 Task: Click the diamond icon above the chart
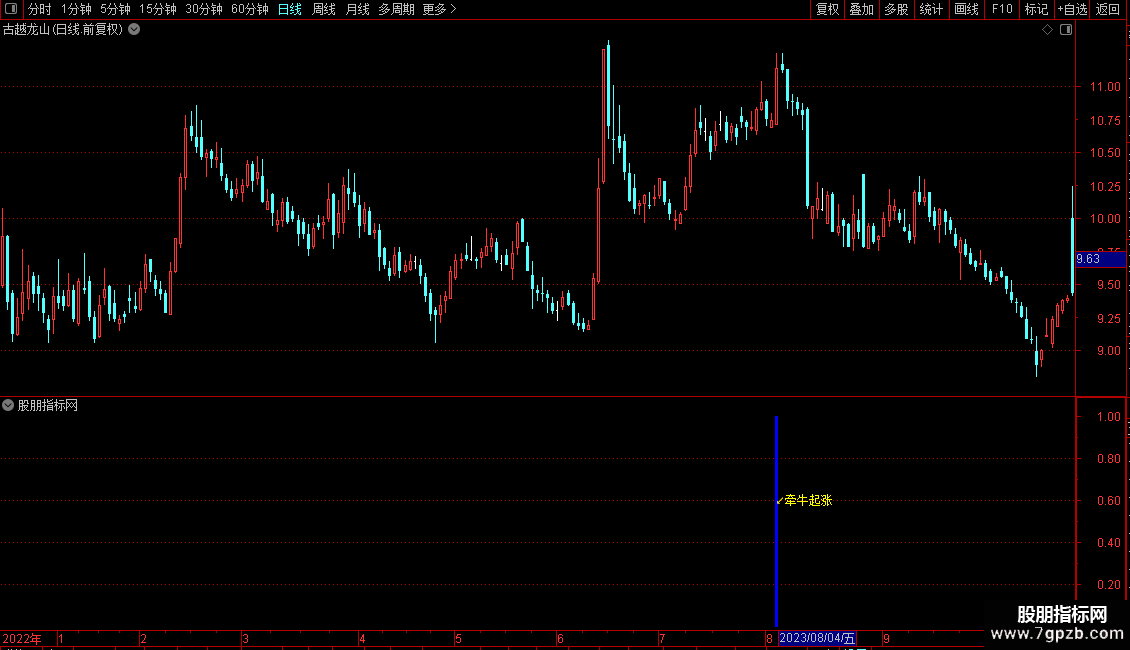pyautogui.click(x=1048, y=30)
